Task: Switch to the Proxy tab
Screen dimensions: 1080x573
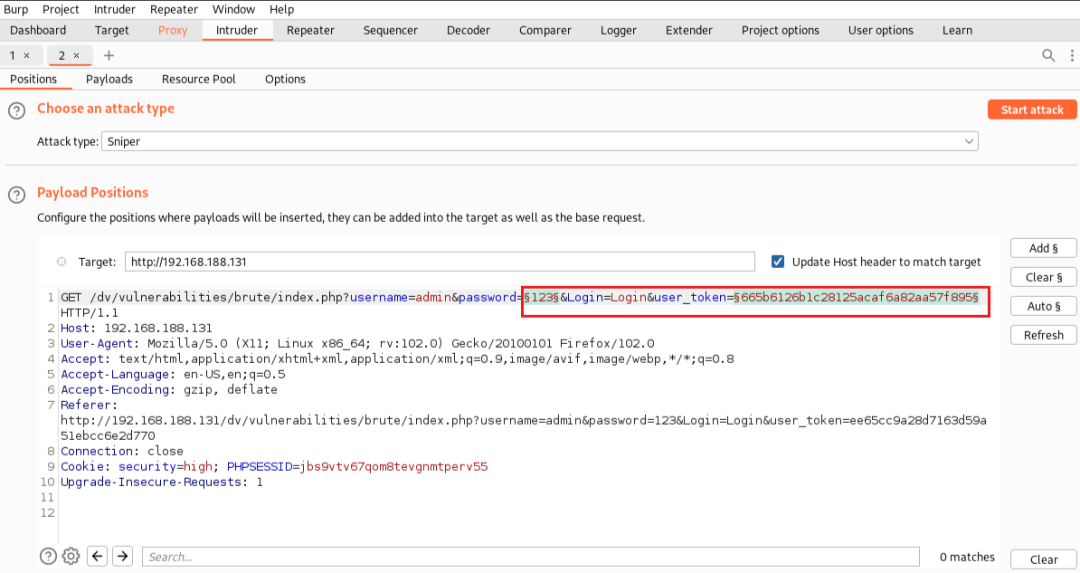Action: [x=172, y=30]
